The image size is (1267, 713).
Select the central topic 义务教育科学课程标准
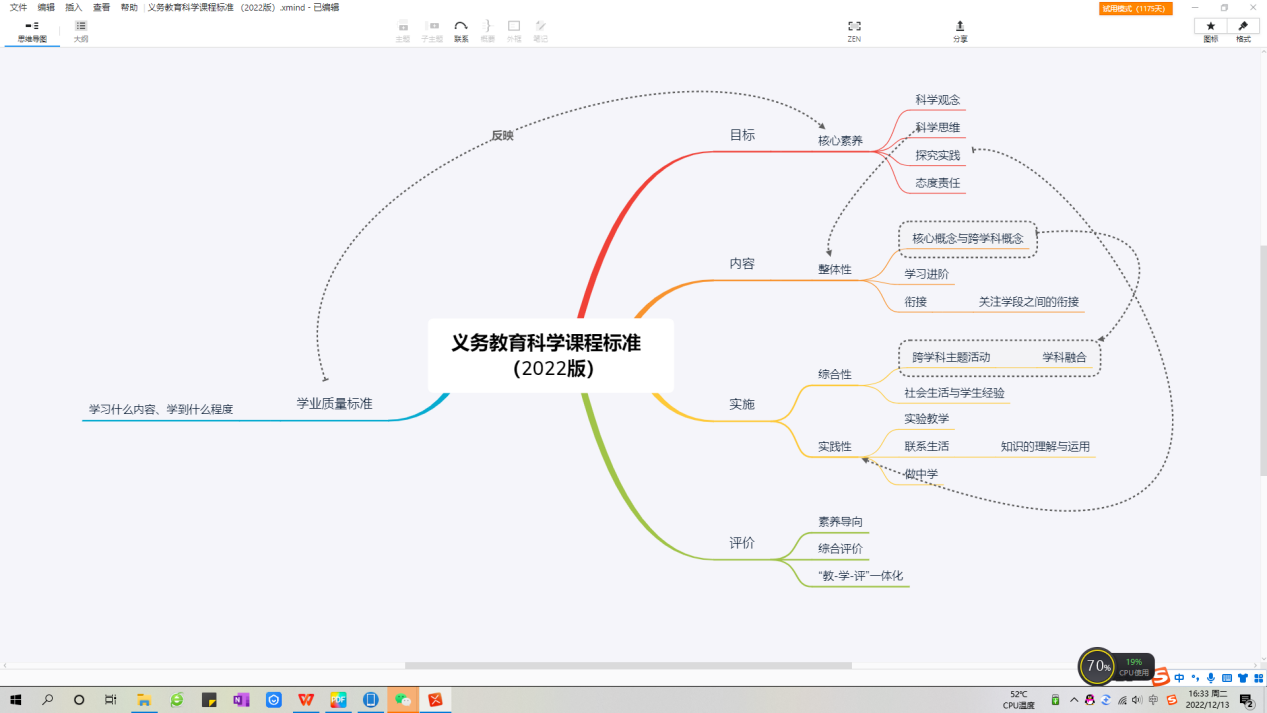(x=551, y=355)
